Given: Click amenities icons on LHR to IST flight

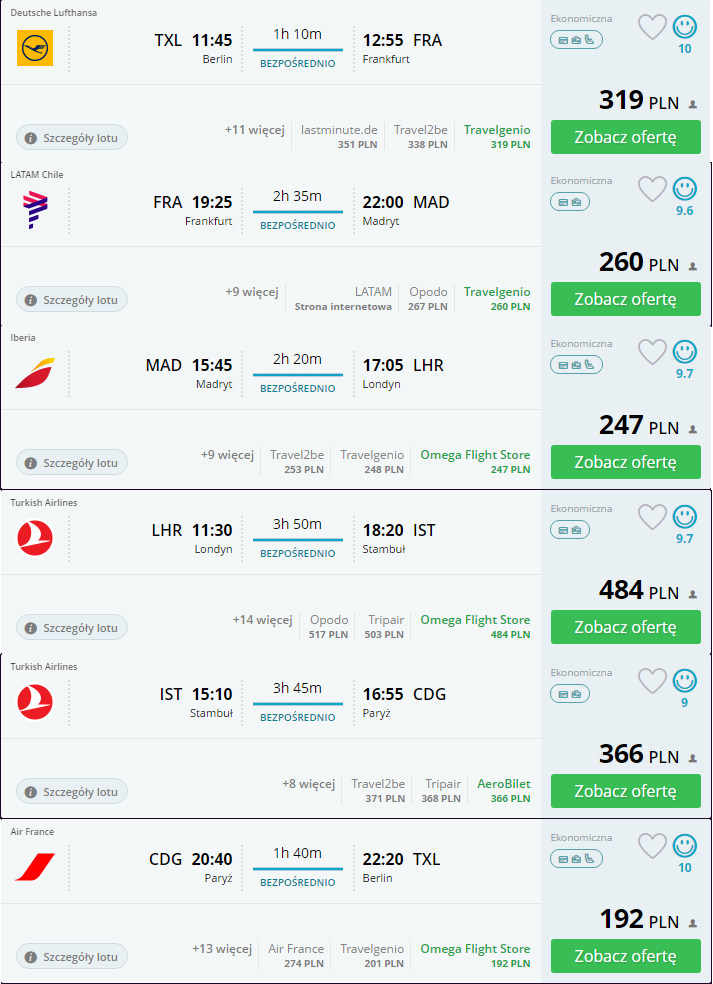Looking at the screenshot, I should point(570,530).
